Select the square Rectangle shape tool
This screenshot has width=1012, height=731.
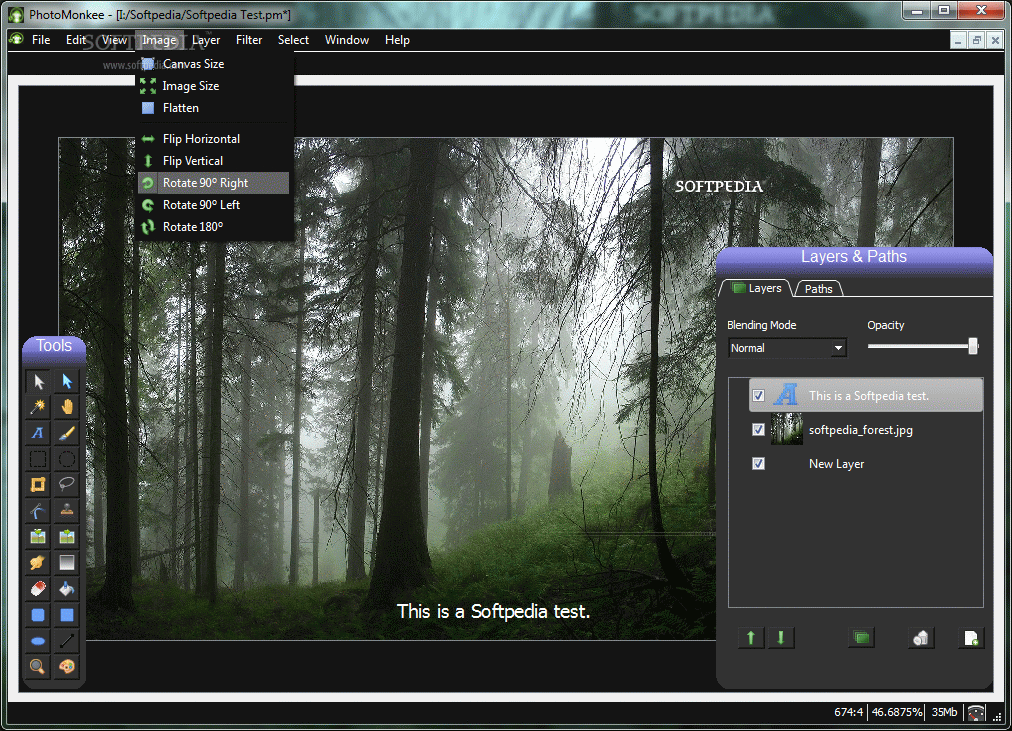[x=66, y=615]
